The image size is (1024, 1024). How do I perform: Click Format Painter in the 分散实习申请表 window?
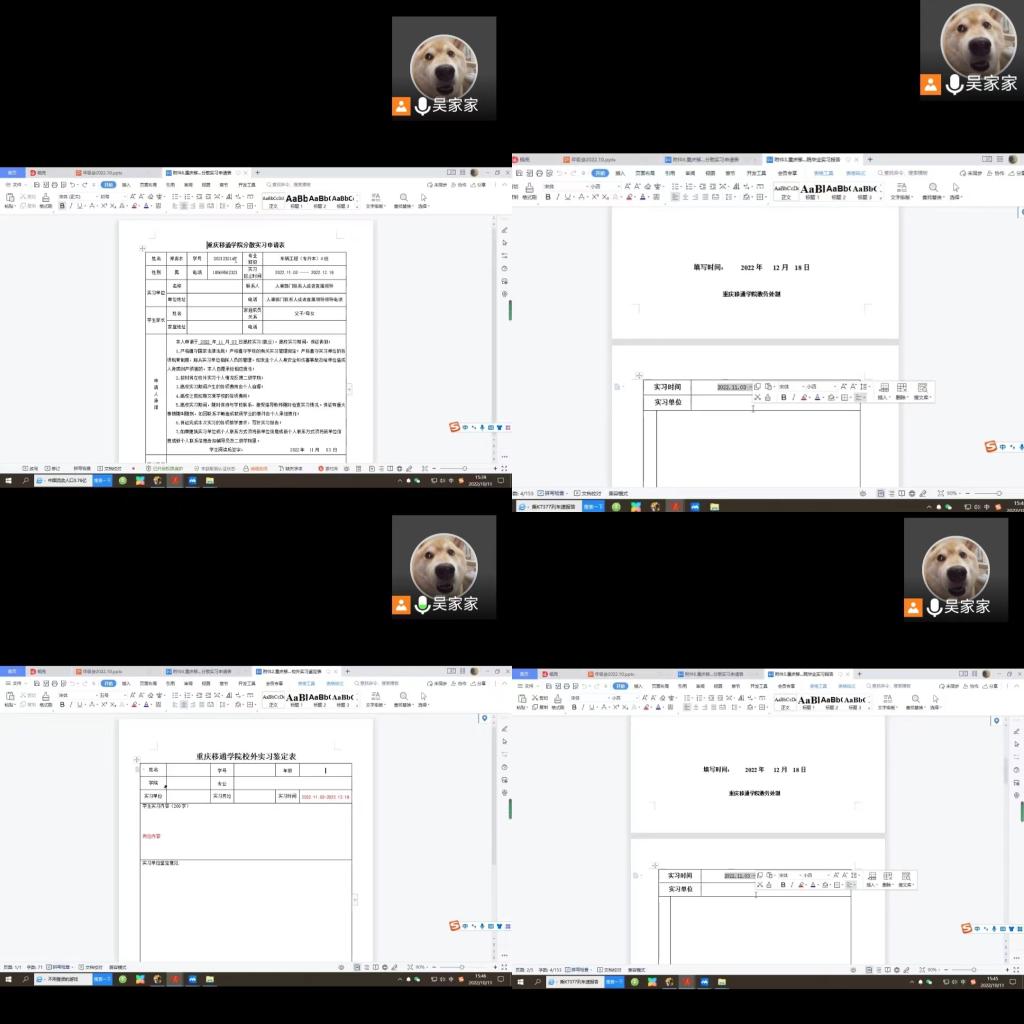pos(46,200)
